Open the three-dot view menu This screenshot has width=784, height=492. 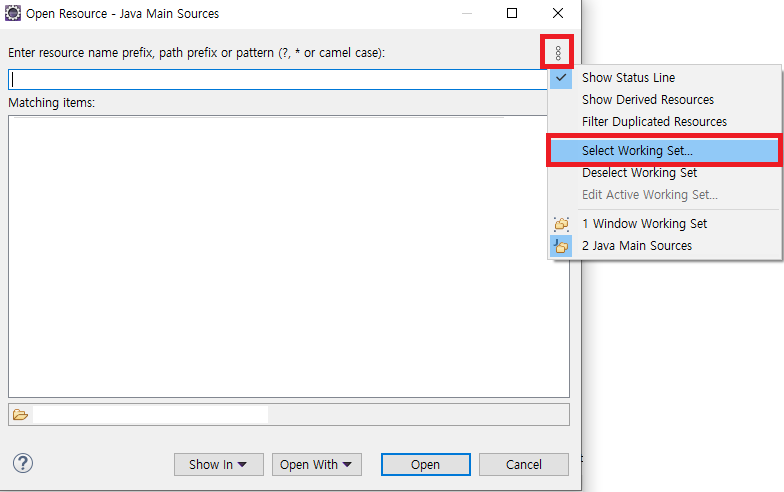pyautogui.click(x=558, y=52)
